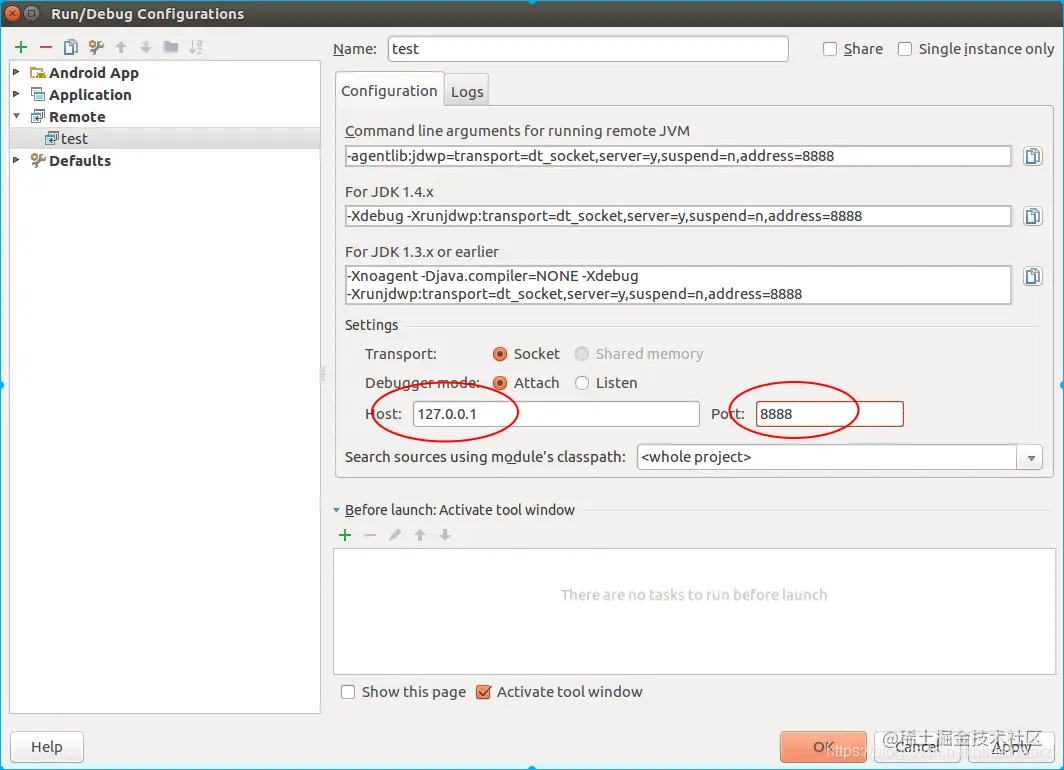
Task: Select Attach debugger mode
Action: (500, 383)
